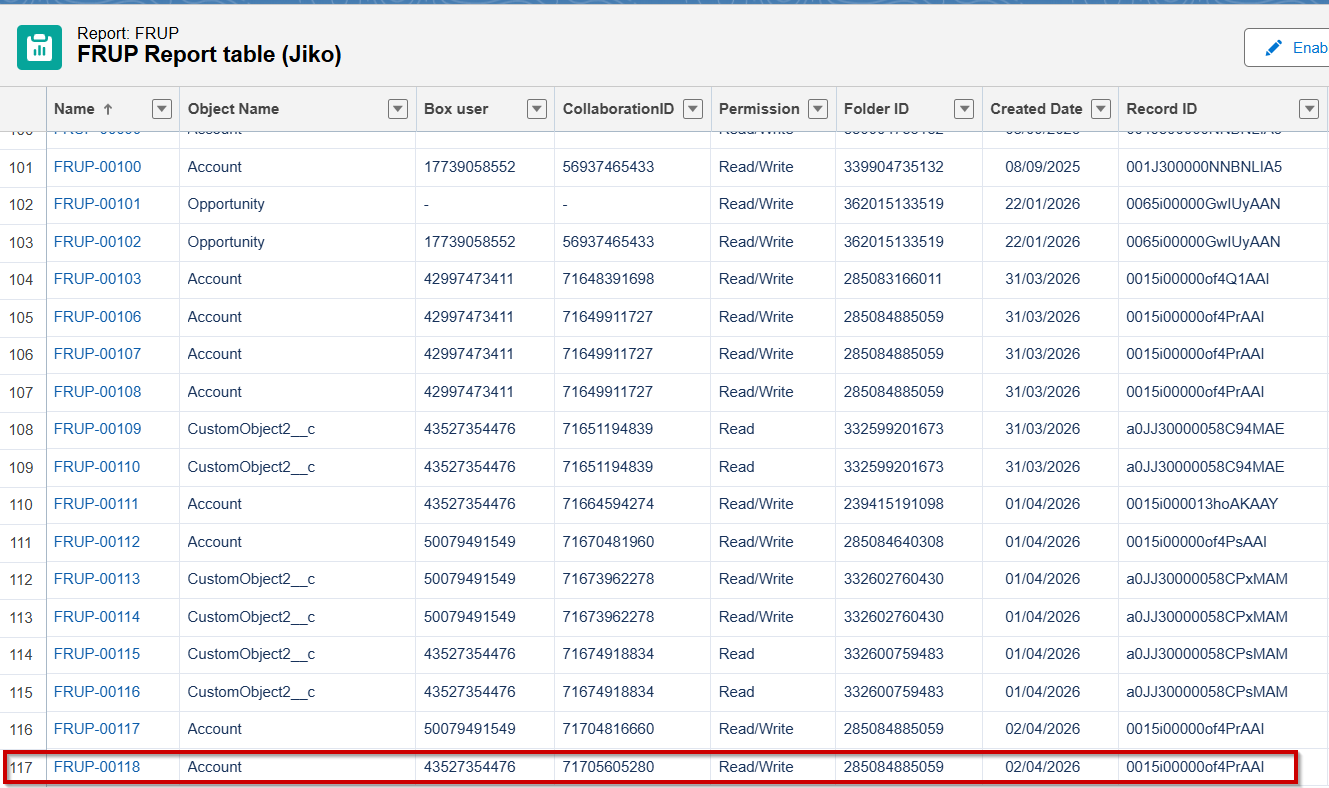This screenshot has height=788, width=1329.
Task: Open the FRUP-00100 record link
Action: point(97,167)
